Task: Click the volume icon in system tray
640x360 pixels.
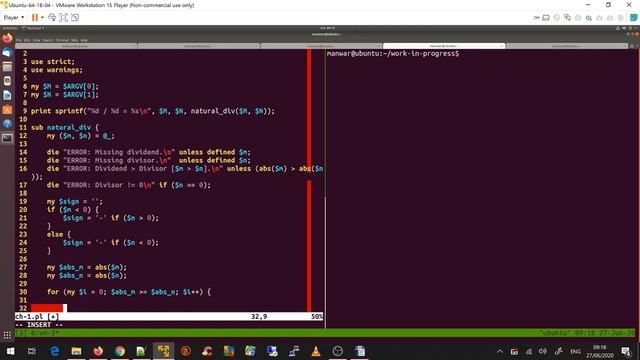Action: [542, 351]
